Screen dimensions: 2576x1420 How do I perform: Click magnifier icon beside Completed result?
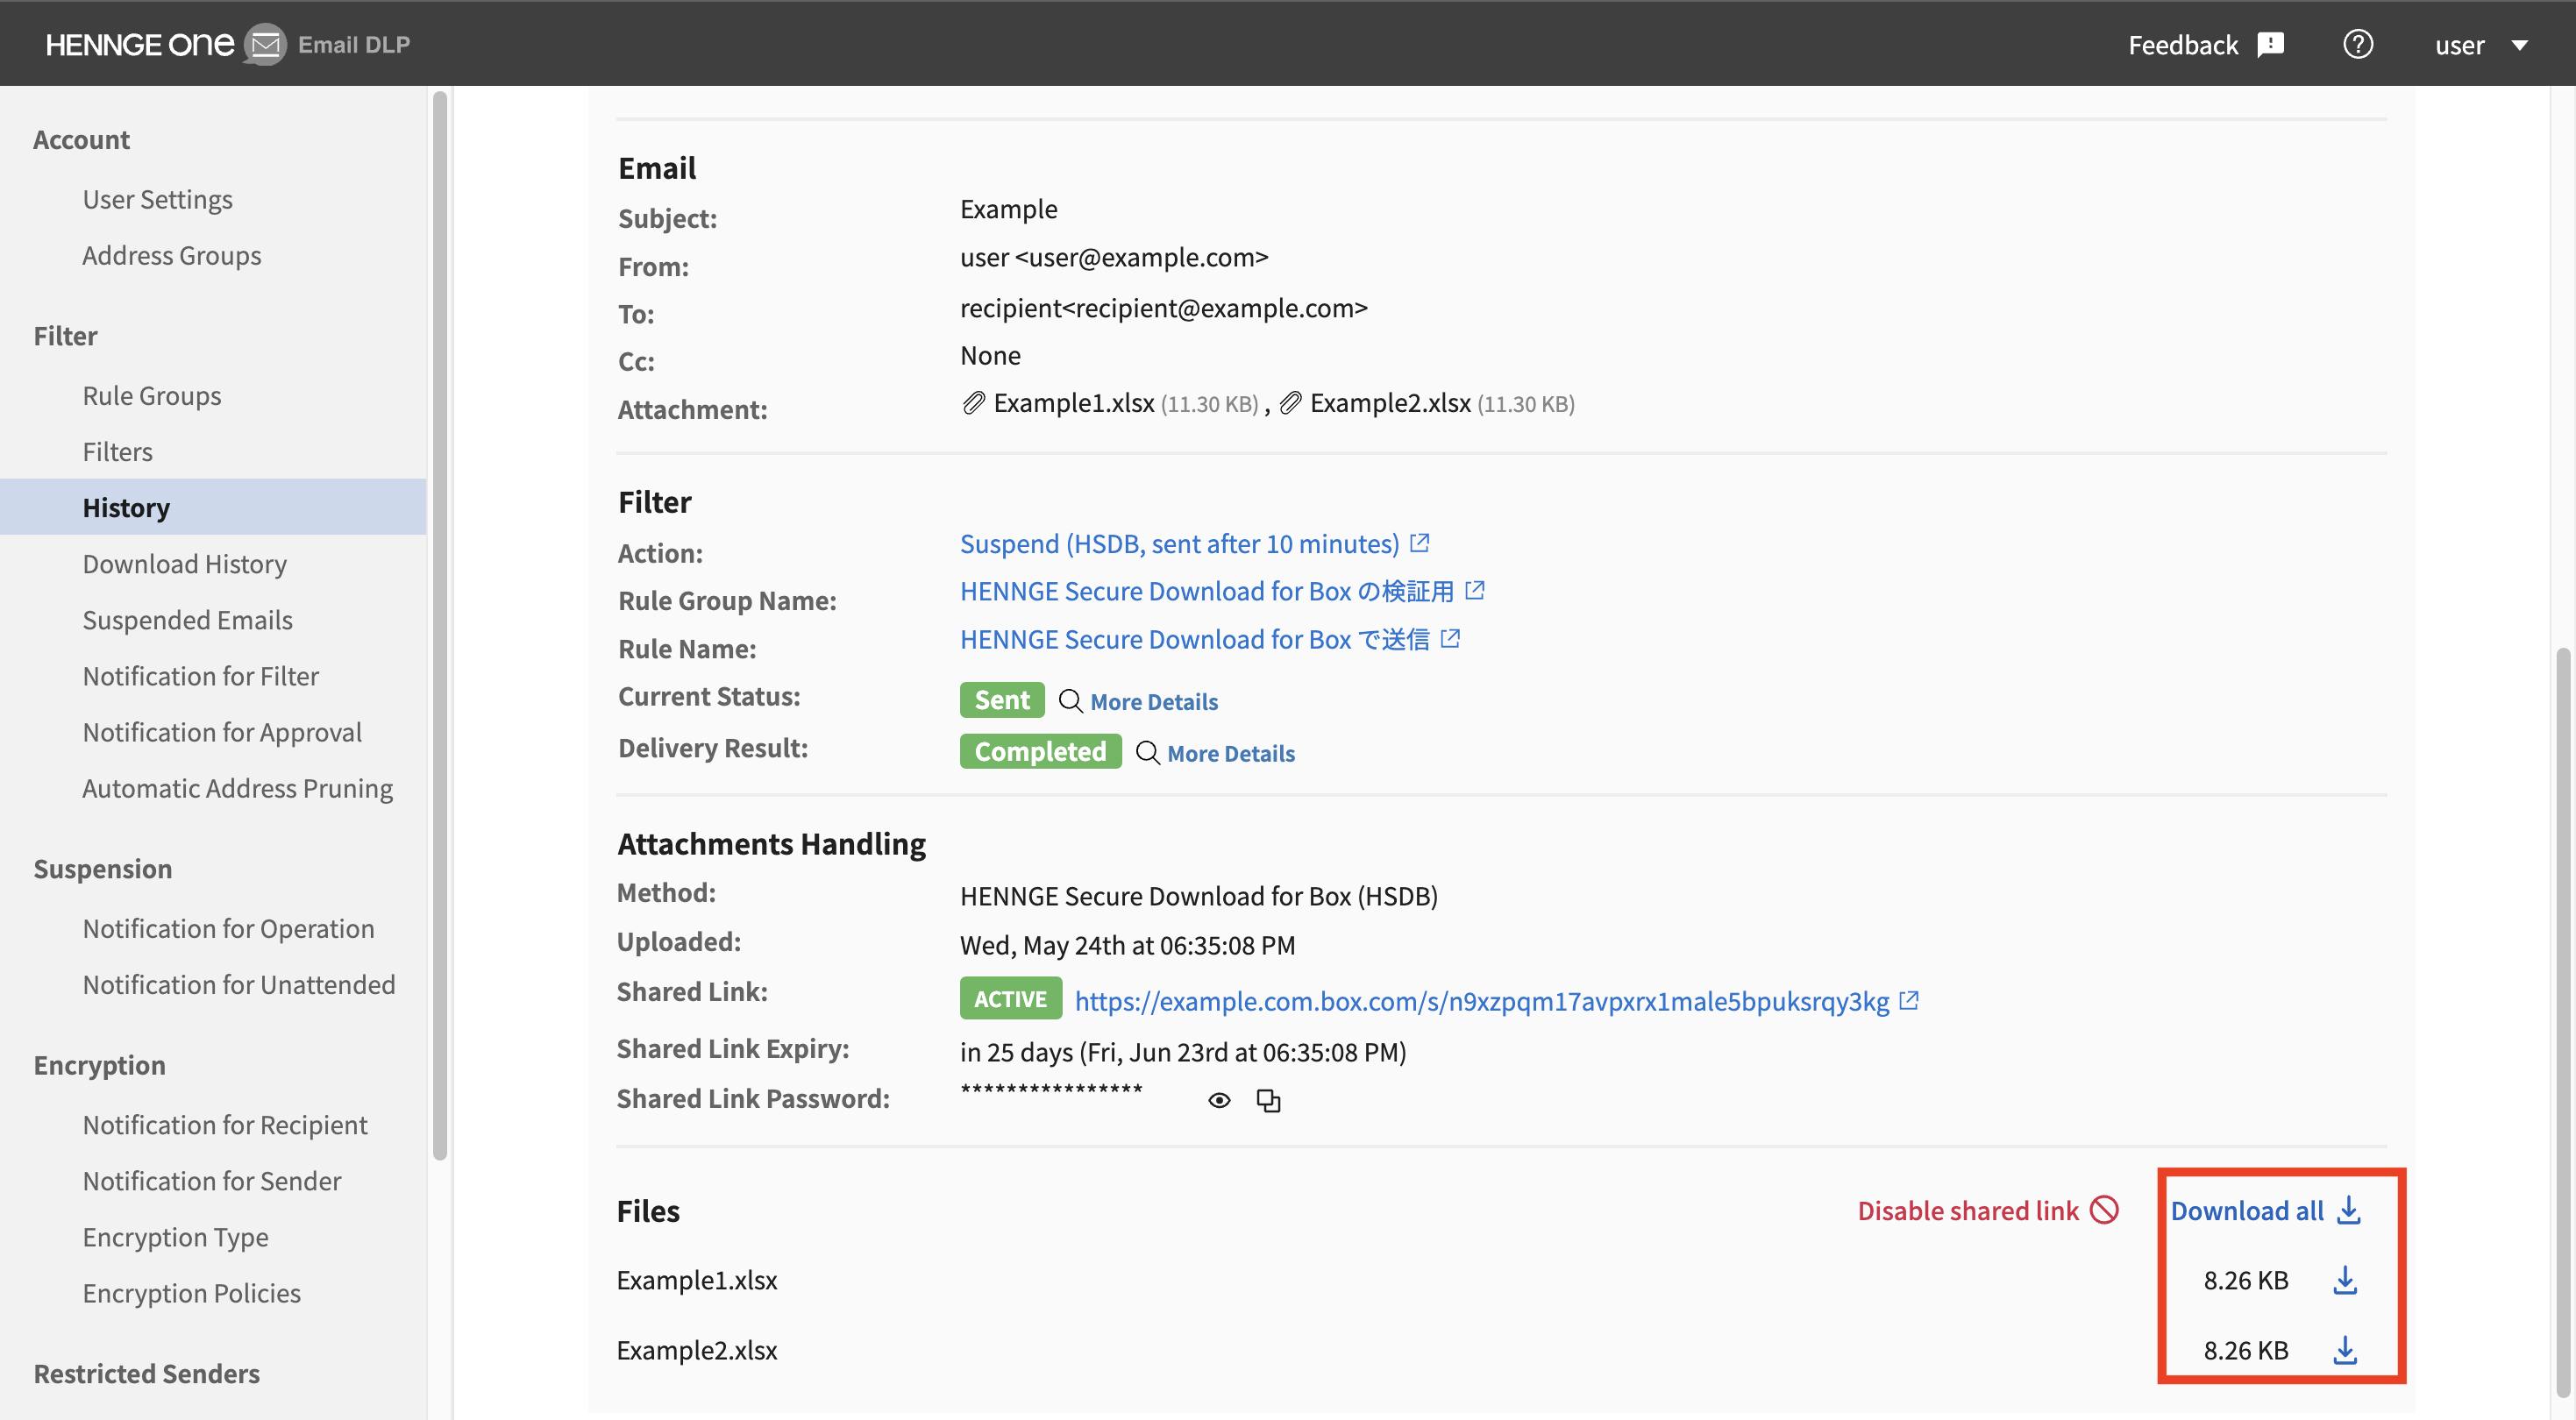[1147, 752]
